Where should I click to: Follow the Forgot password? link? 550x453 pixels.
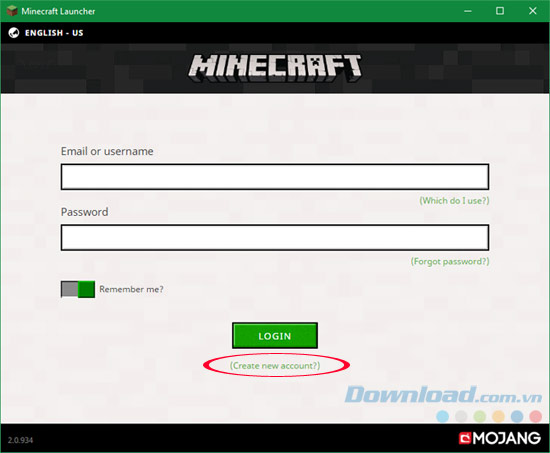[450, 261]
